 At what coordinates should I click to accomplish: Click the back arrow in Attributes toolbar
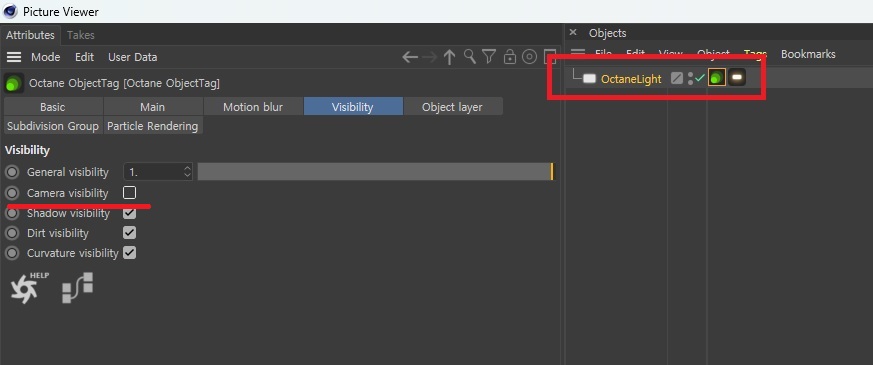click(x=410, y=57)
